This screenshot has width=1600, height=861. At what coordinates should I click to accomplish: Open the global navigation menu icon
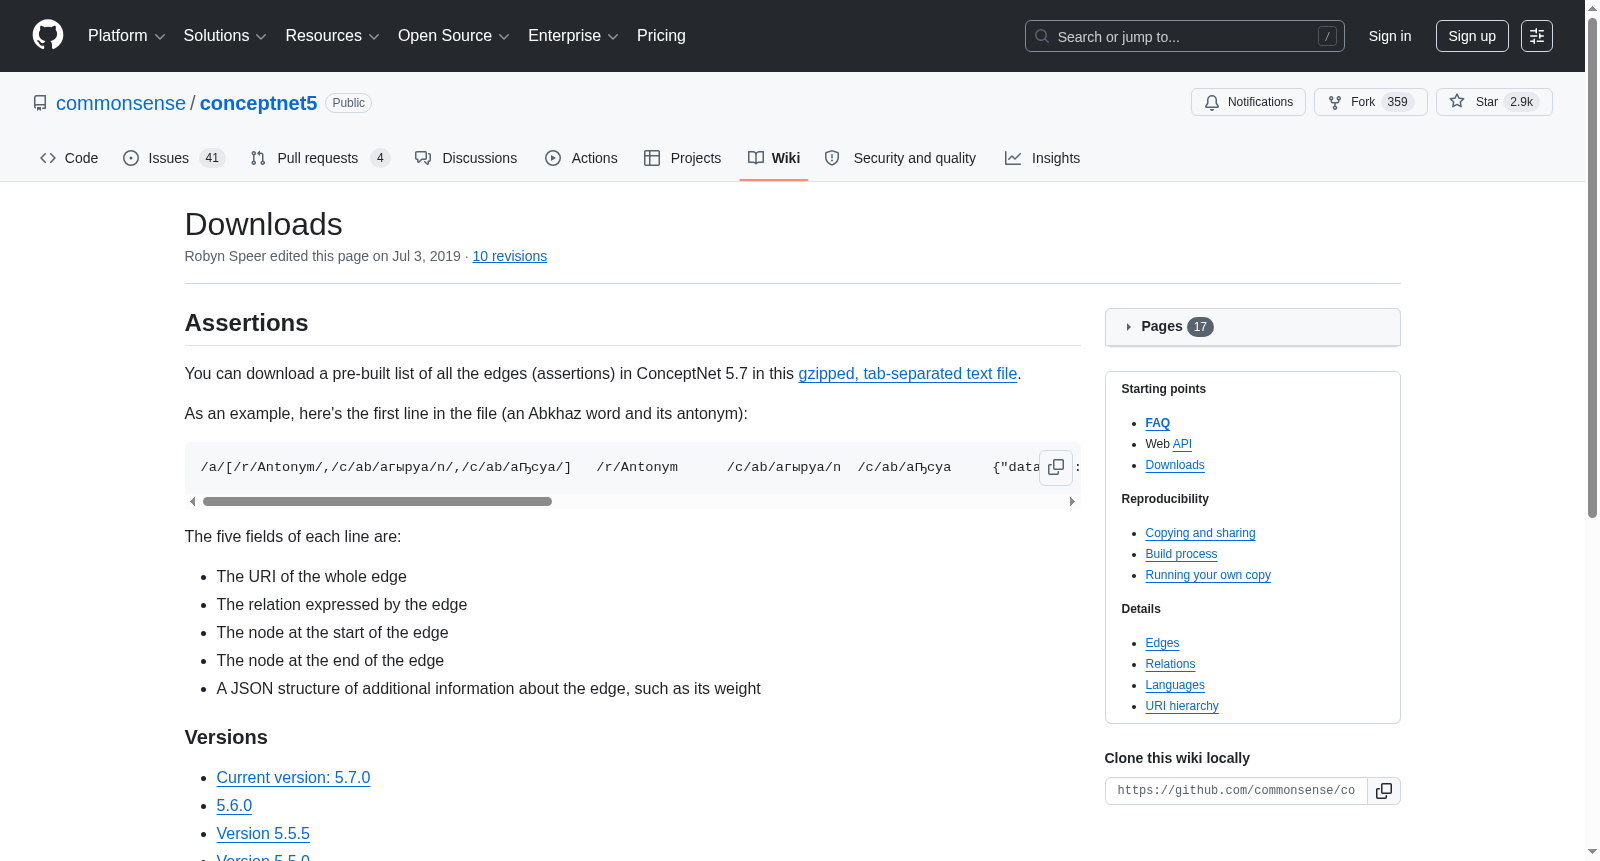point(1537,36)
